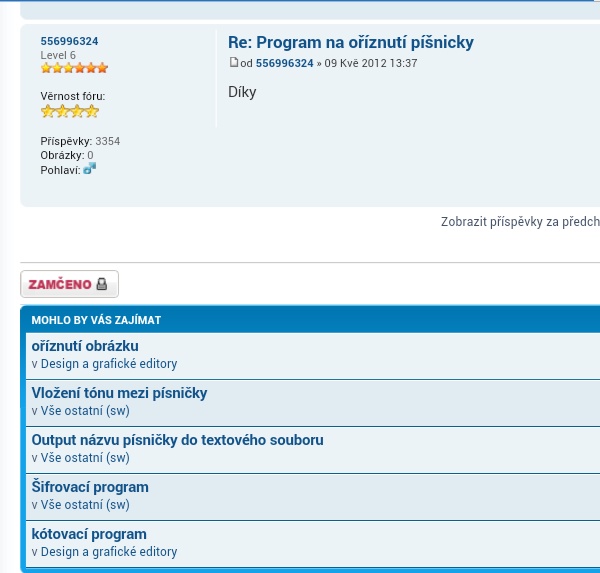Viewport: 600px width, 573px height.
Task: Click author link 556996324 in post byline
Action: tap(284, 63)
